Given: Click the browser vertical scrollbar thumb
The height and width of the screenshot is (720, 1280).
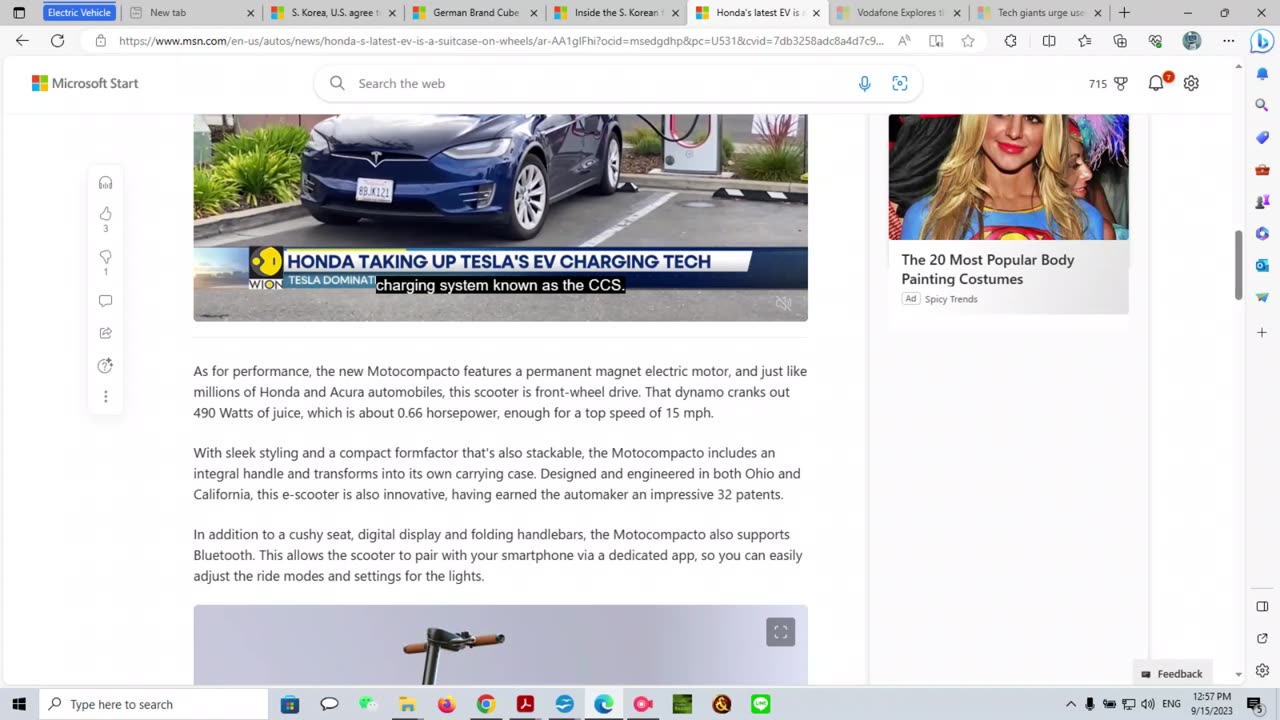Looking at the screenshot, I should click(1239, 265).
